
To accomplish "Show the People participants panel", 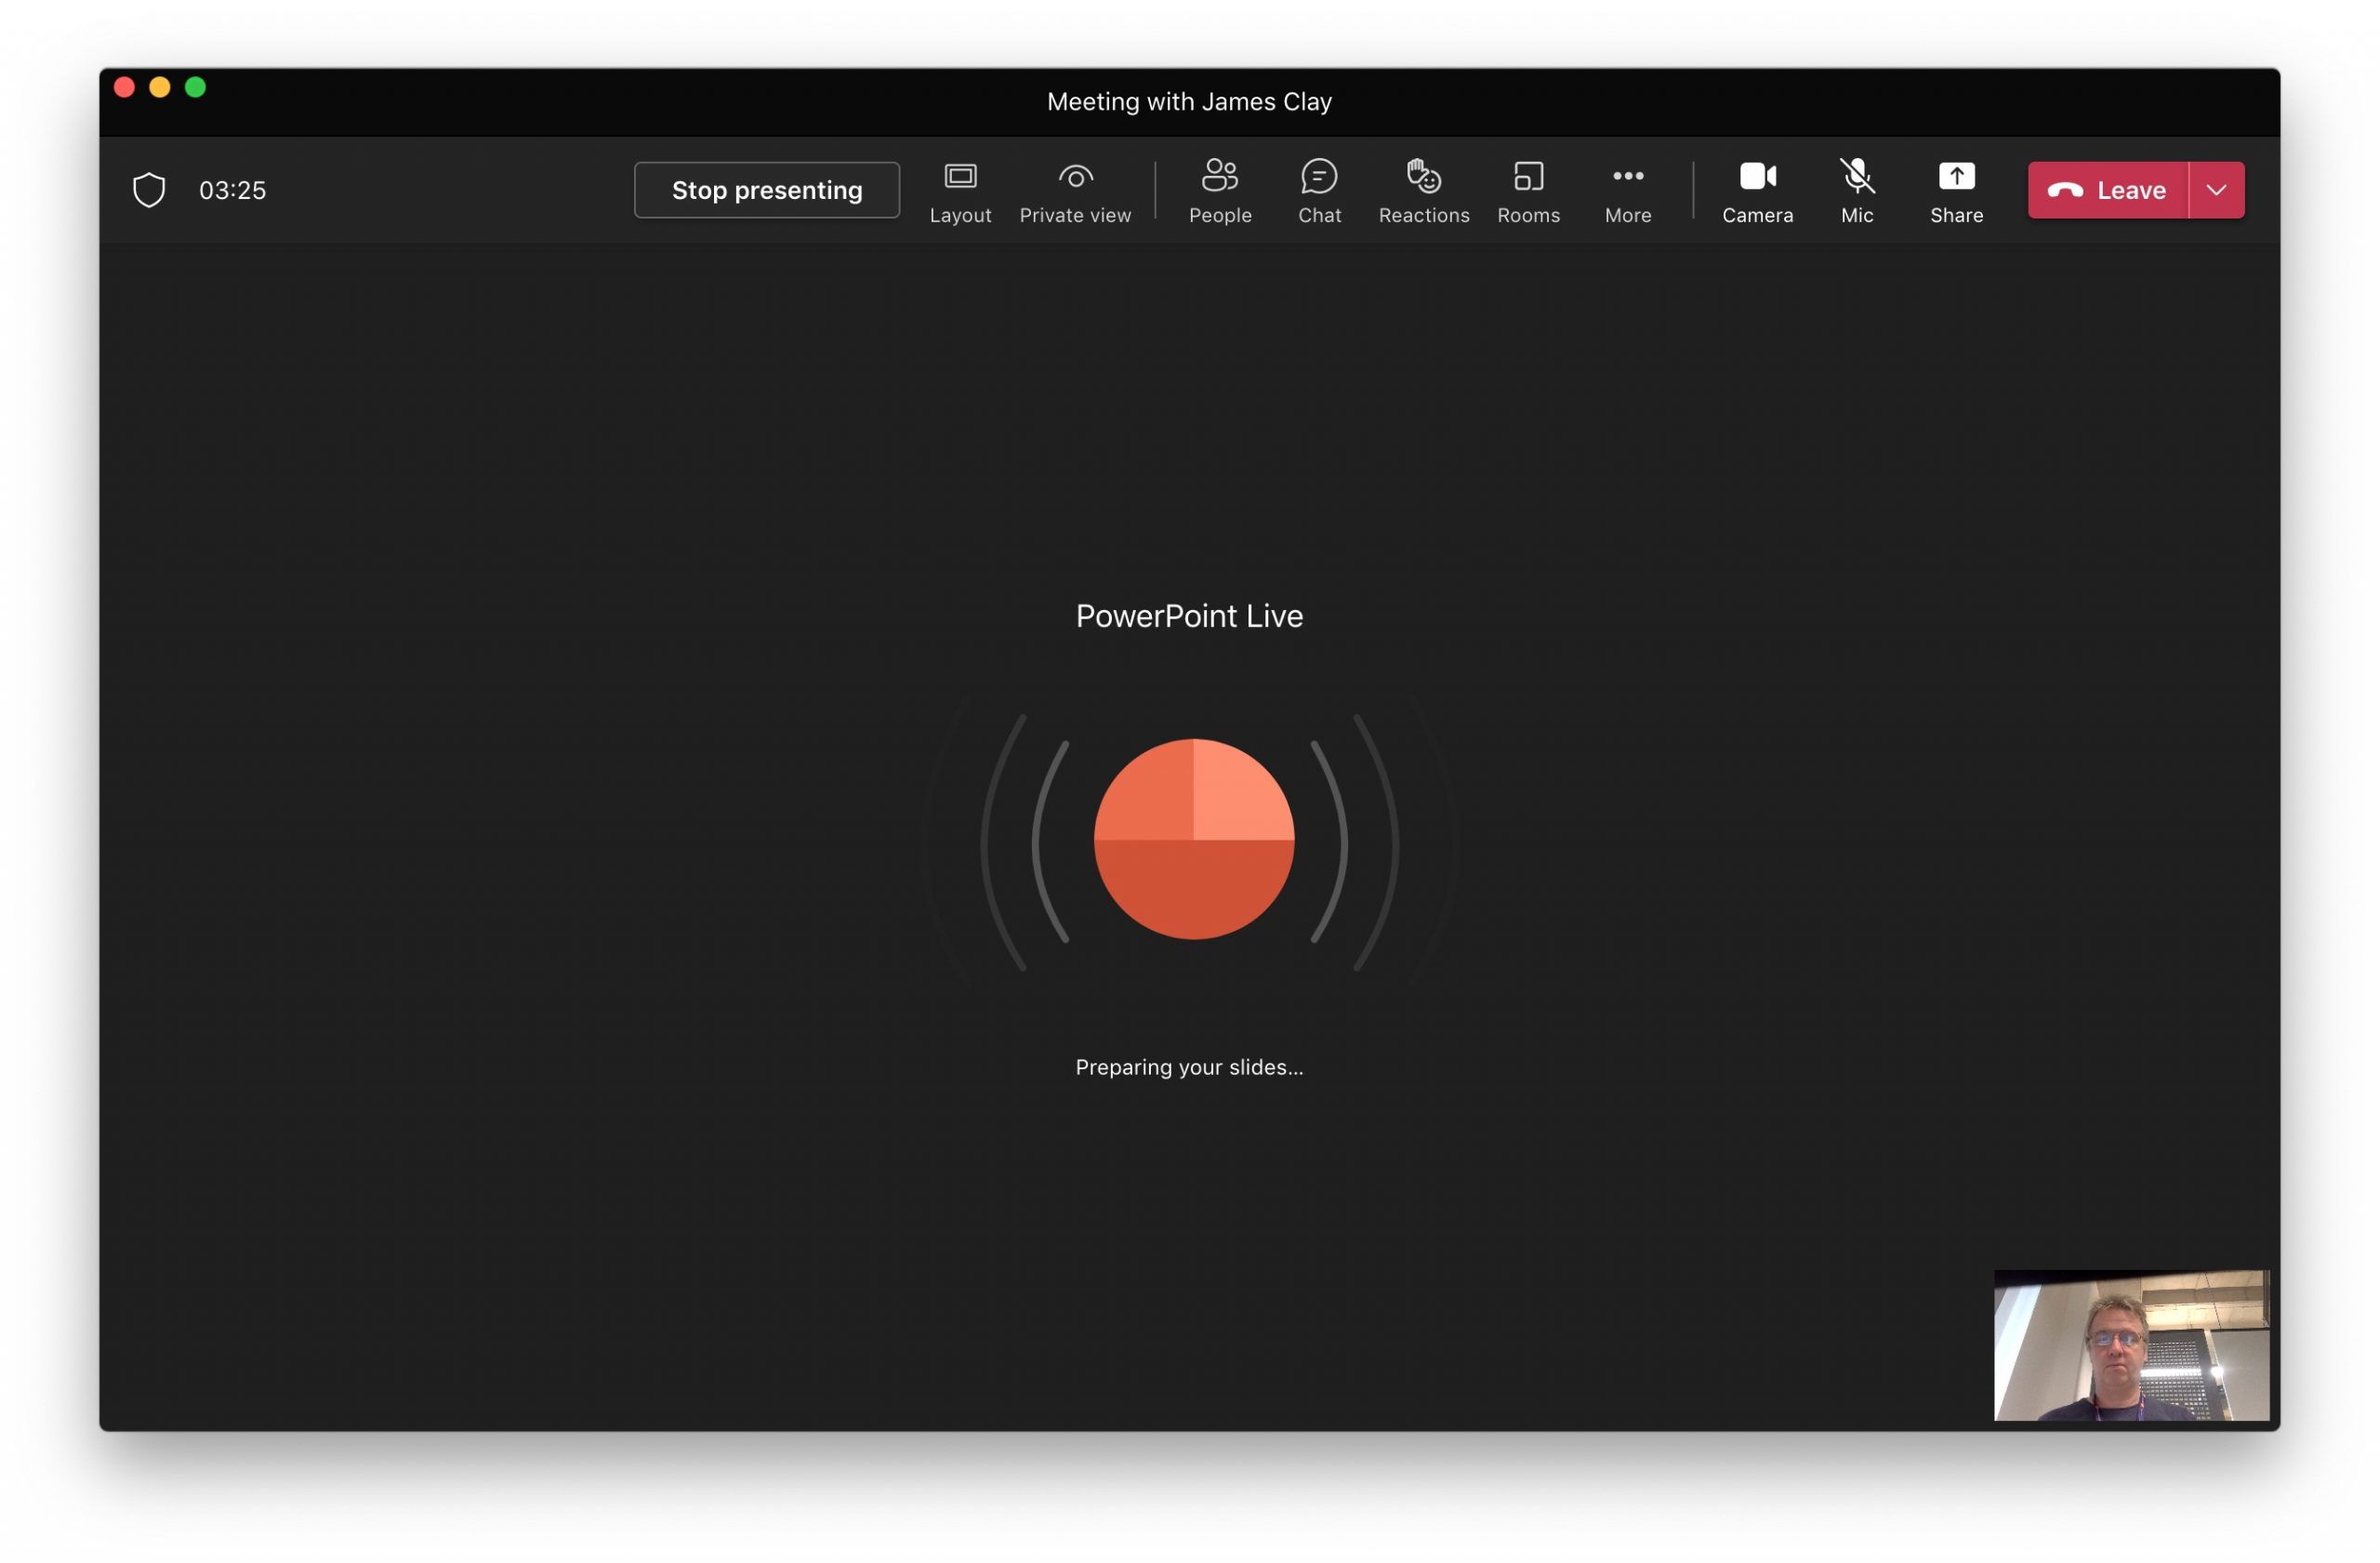I will 1220,192.
